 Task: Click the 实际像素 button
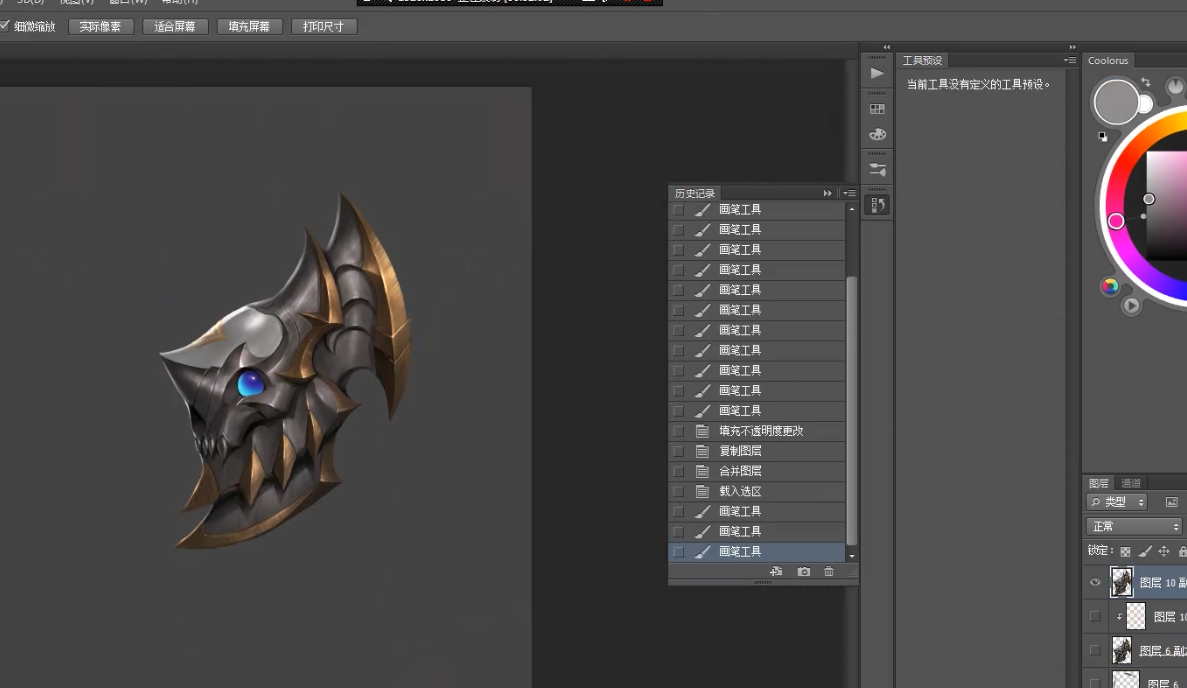[x=101, y=26]
